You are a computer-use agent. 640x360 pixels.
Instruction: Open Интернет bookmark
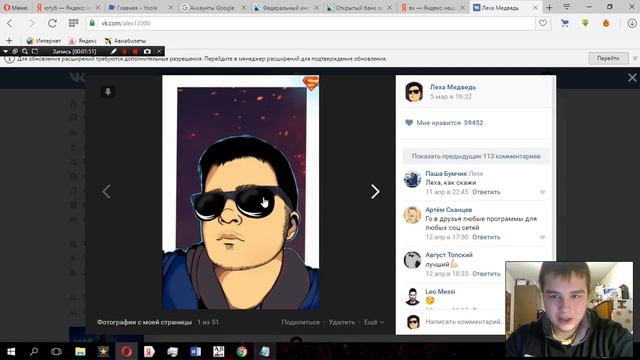pos(43,41)
